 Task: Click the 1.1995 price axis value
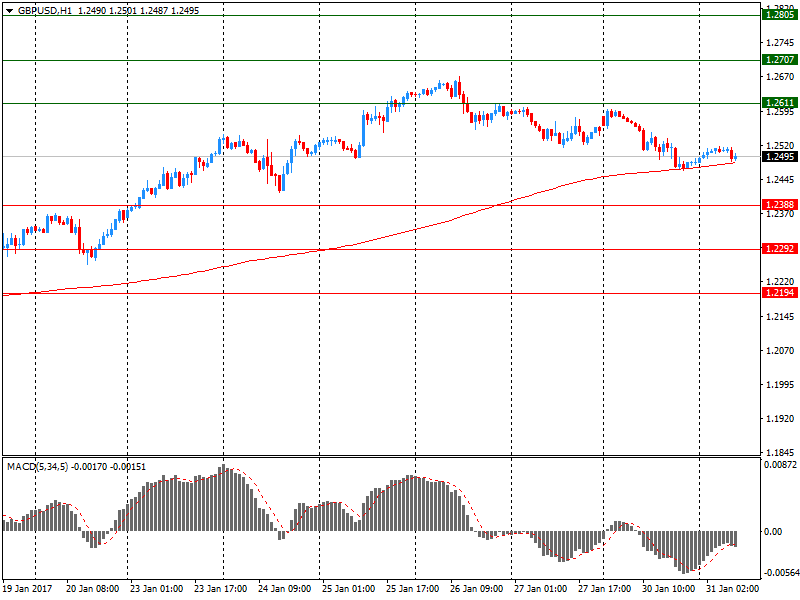pos(780,384)
